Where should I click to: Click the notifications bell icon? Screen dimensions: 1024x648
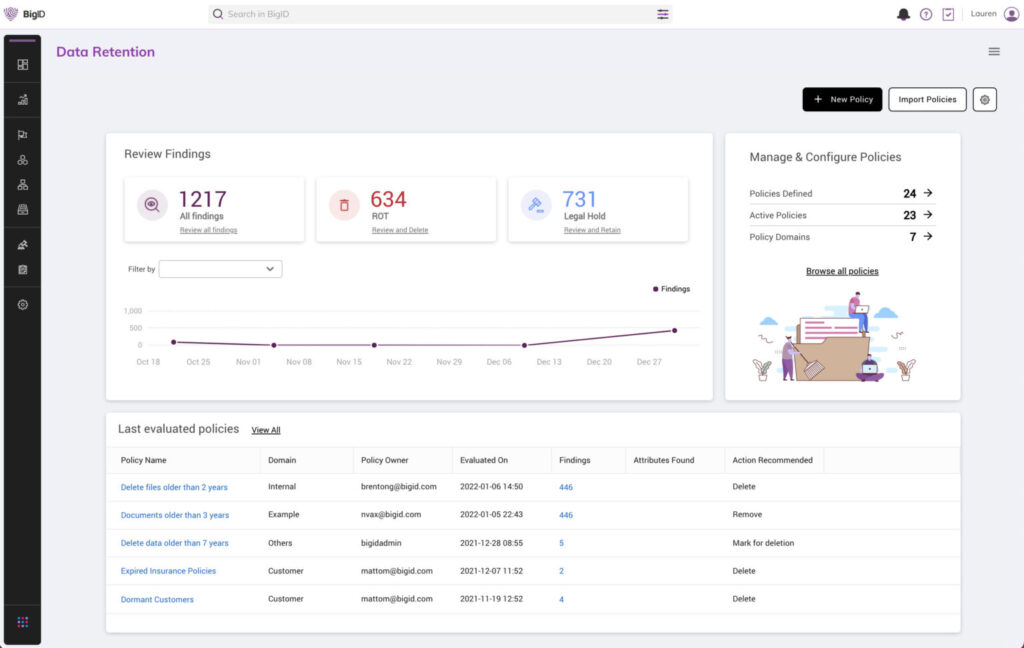[x=904, y=14]
